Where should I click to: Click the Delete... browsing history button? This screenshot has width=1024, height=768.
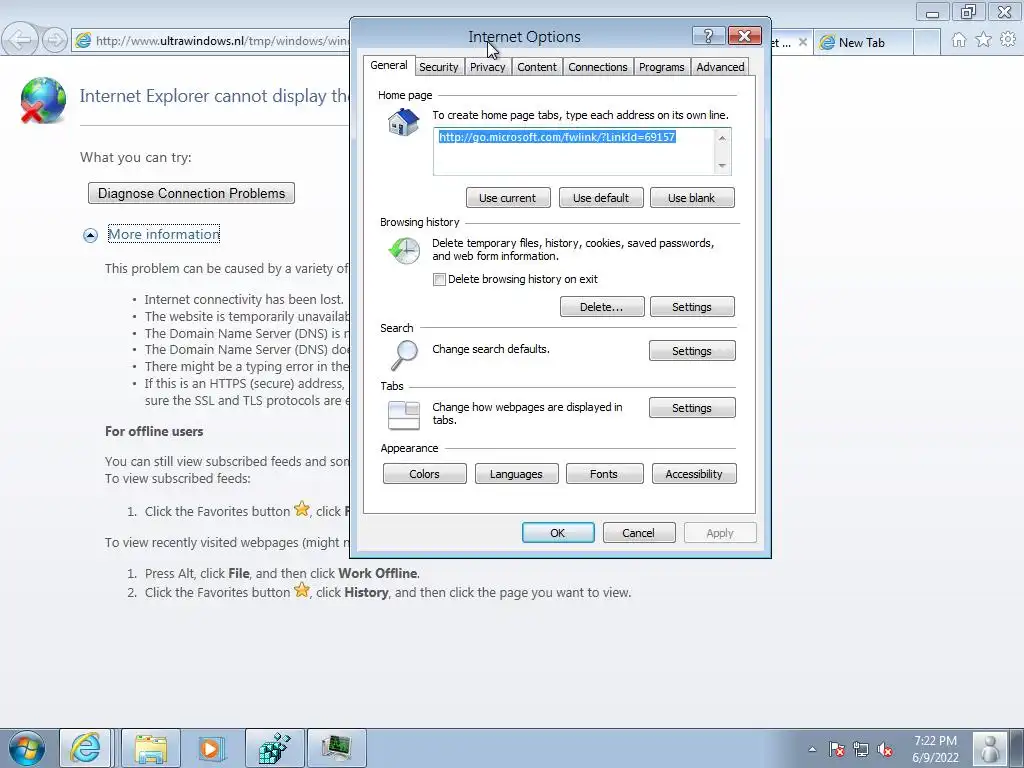coord(601,307)
